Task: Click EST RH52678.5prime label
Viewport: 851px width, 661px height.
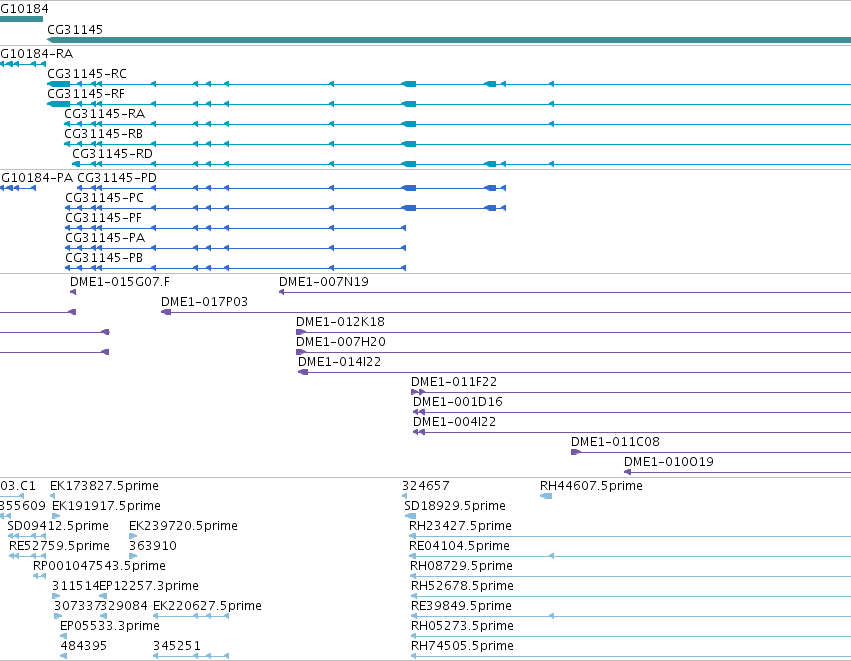Action: point(462,586)
